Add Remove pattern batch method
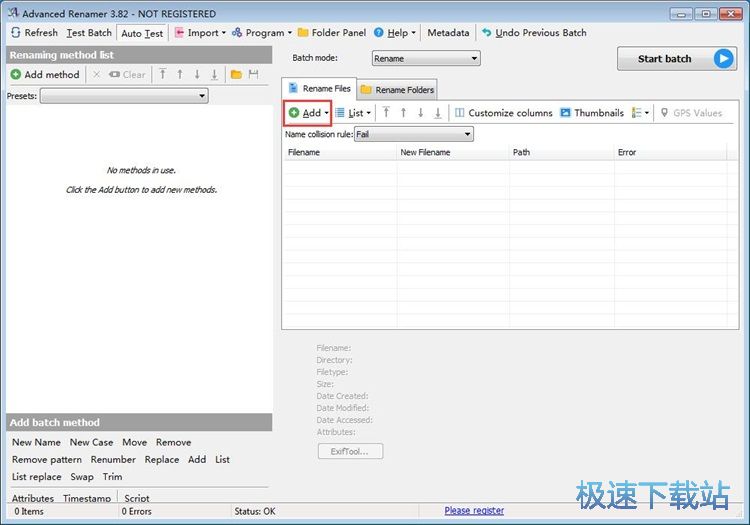This screenshot has width=750, height=525. [x=47, y=459]
